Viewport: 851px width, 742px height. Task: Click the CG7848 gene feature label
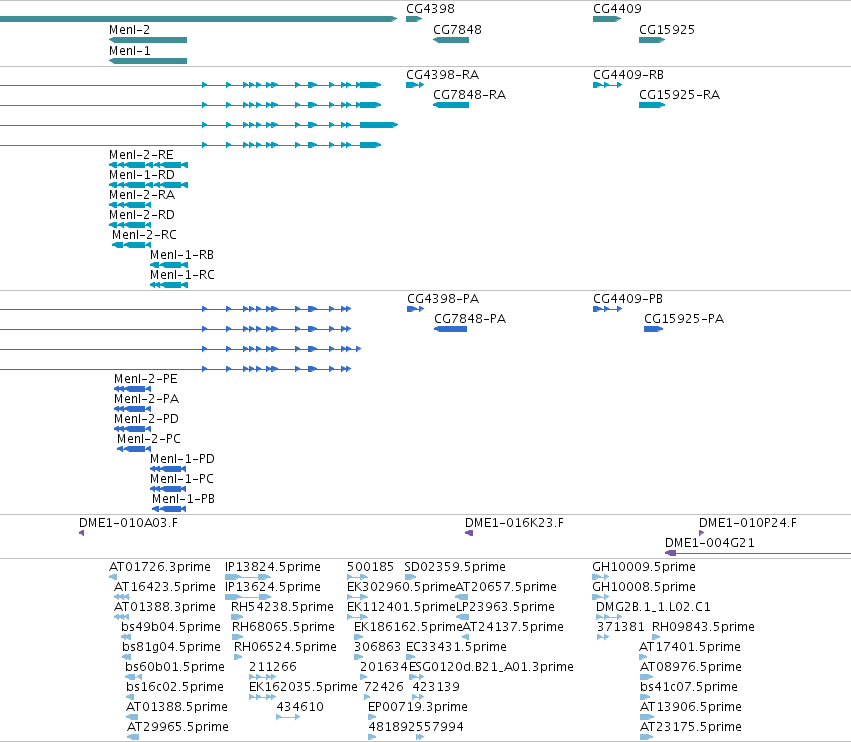coord(457,30)
